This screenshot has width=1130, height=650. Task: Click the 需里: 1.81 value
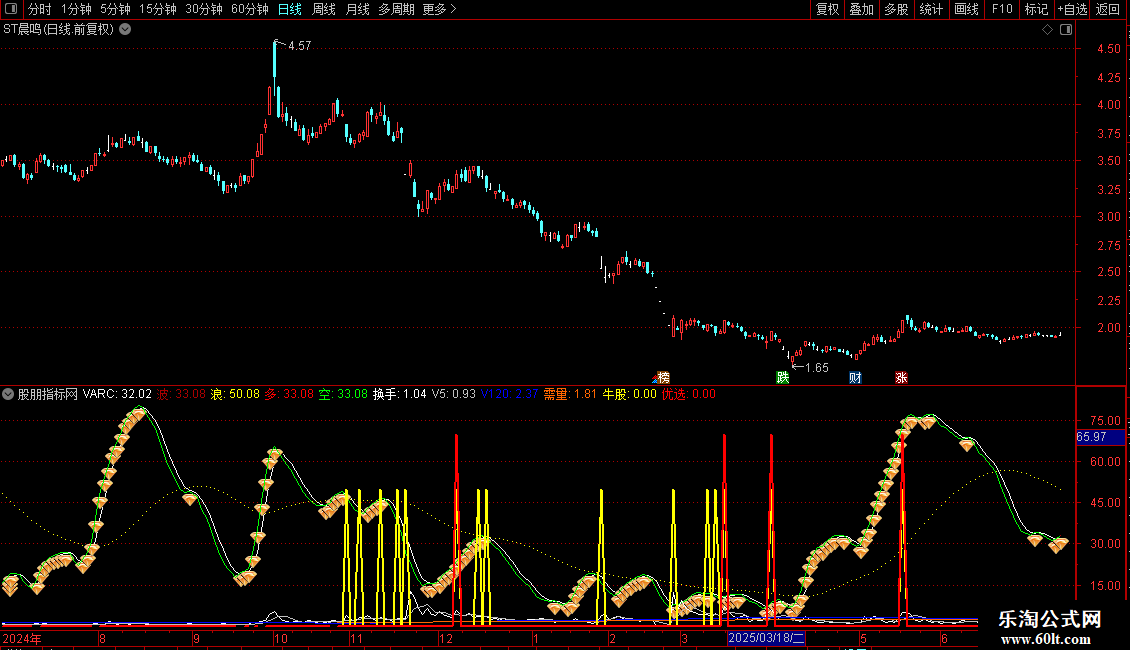click(570, 394)
